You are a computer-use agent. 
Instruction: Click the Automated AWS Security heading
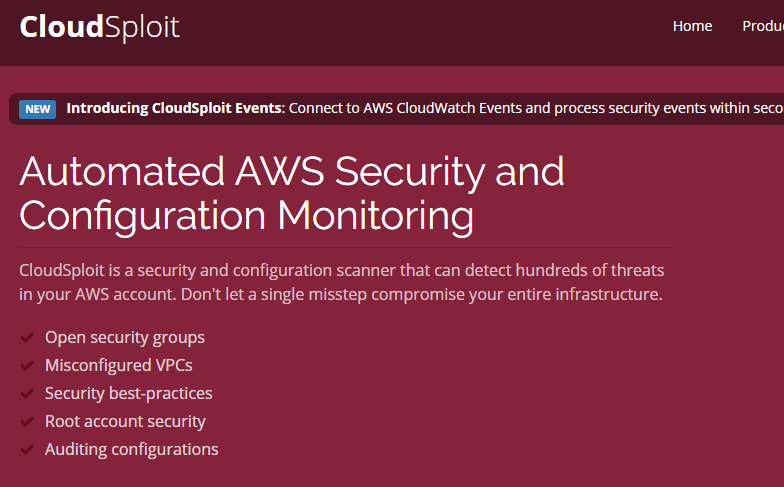(x=292, y=193)
